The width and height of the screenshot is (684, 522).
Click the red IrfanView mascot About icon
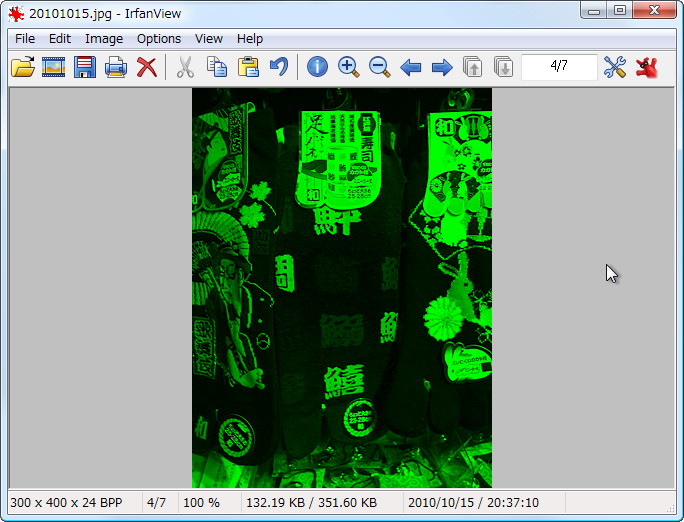pyautogui.click(x=646, y=67)
